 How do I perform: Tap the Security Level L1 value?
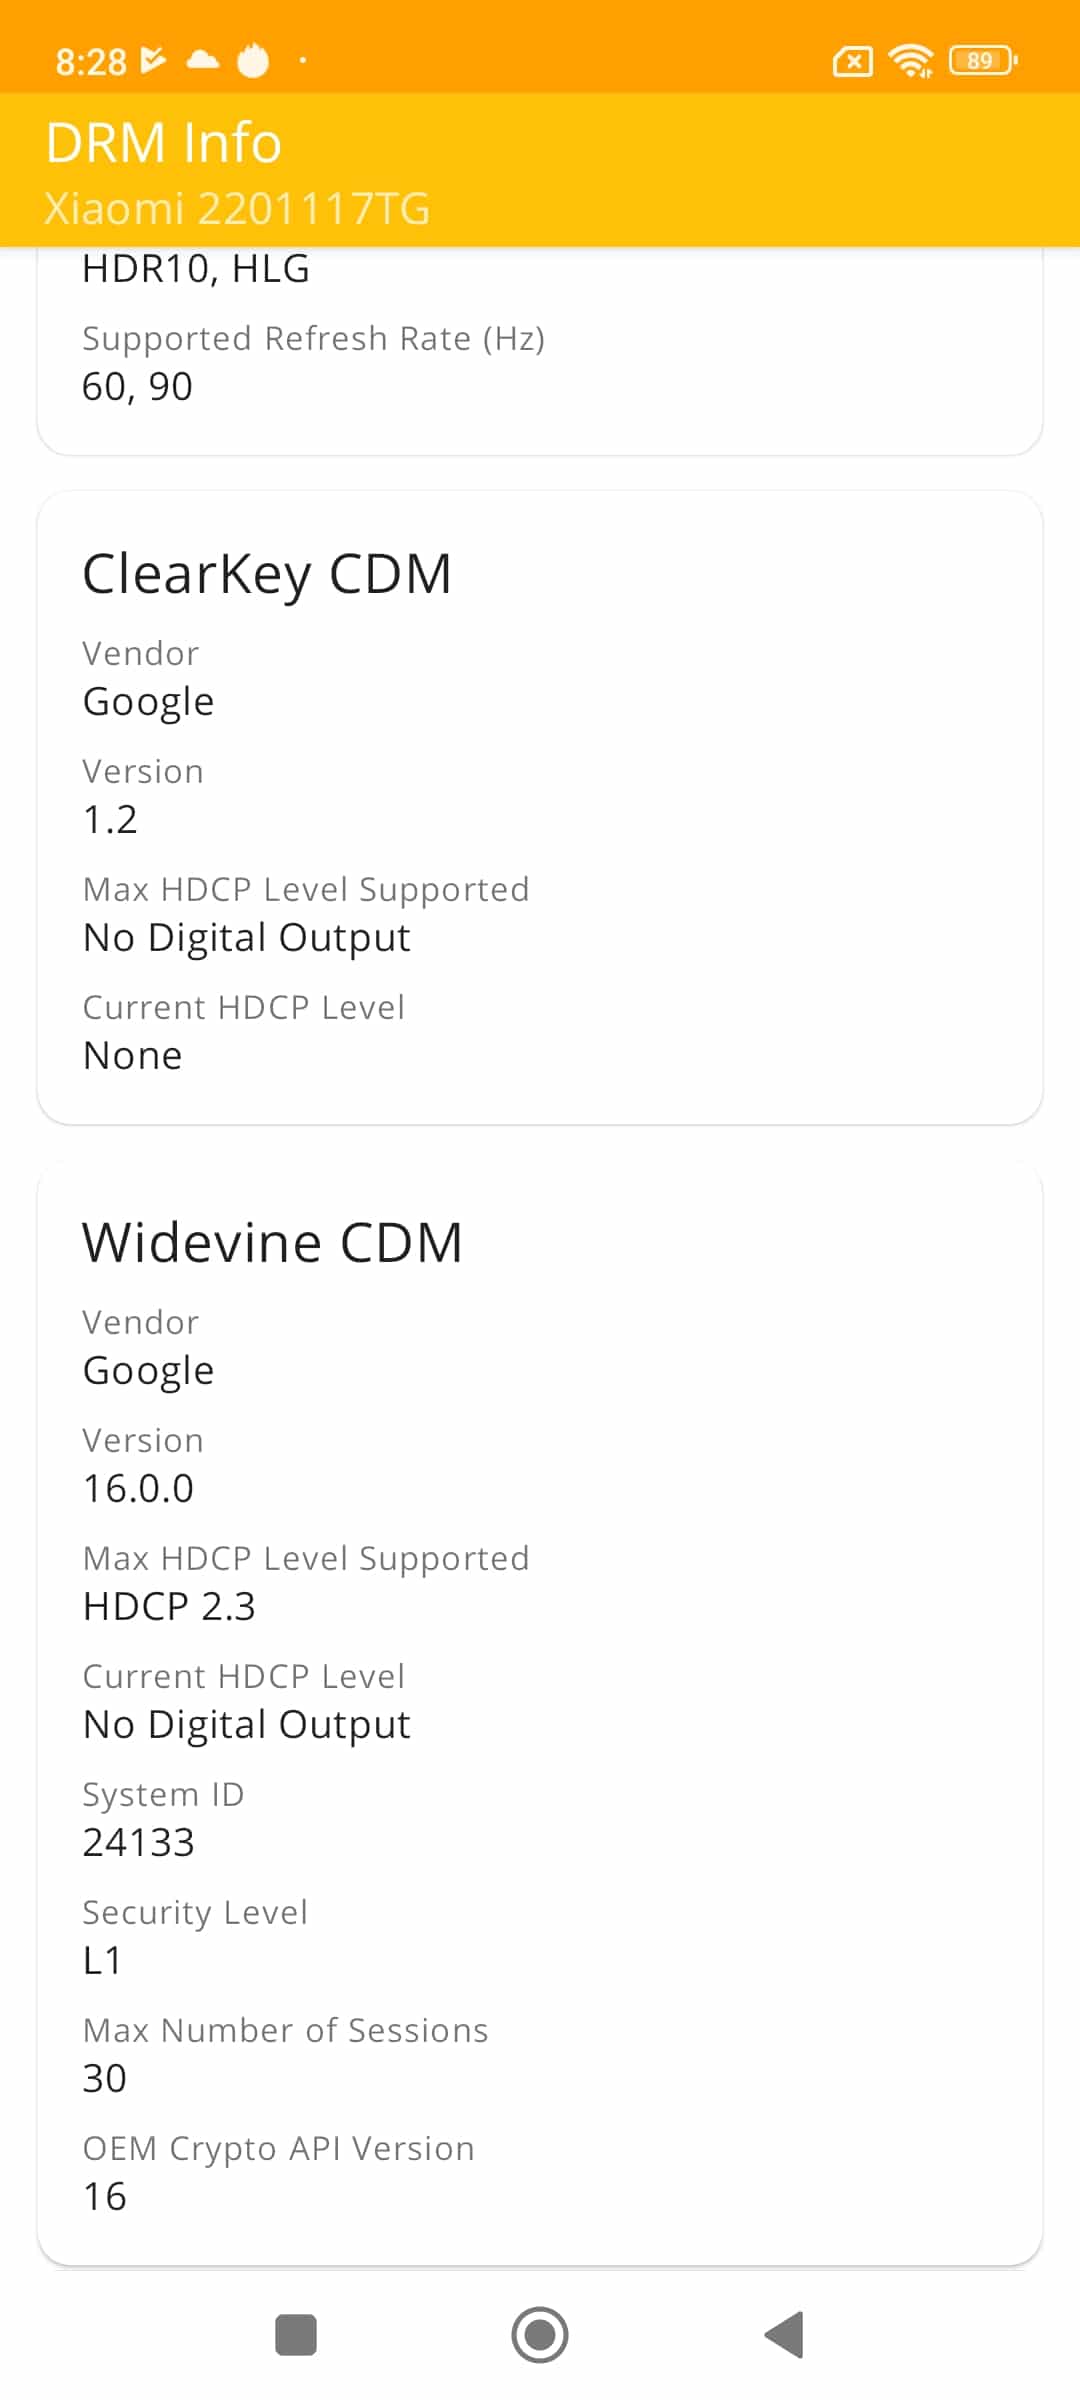click(x=102, y=1960)
